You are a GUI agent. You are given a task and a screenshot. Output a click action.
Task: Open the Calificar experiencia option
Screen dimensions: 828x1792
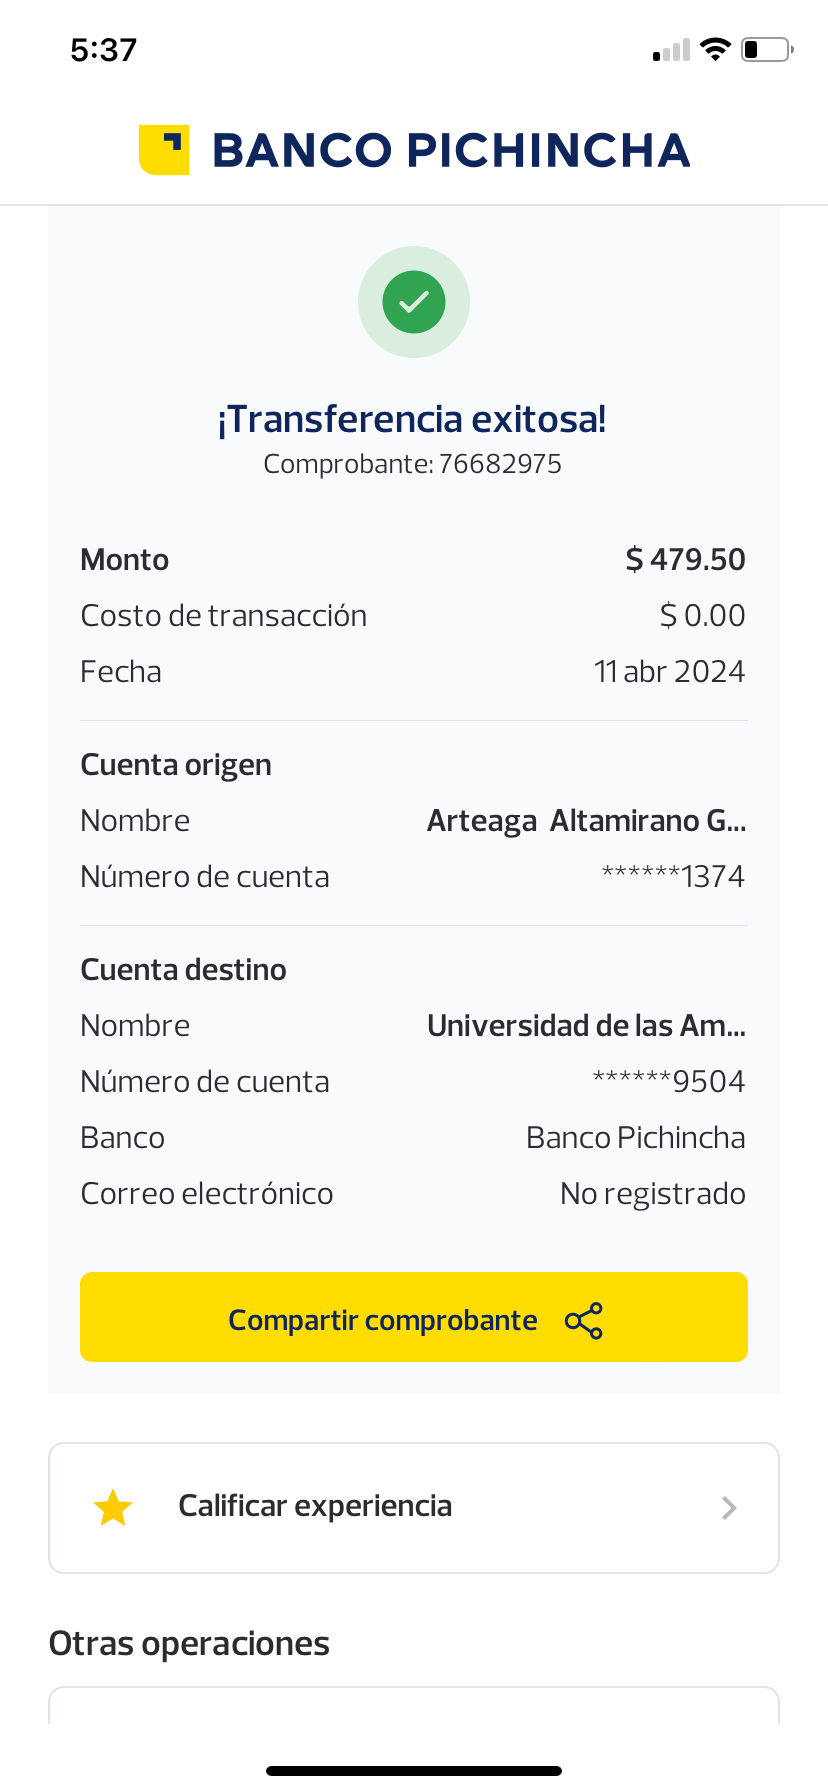(314, 1507)
